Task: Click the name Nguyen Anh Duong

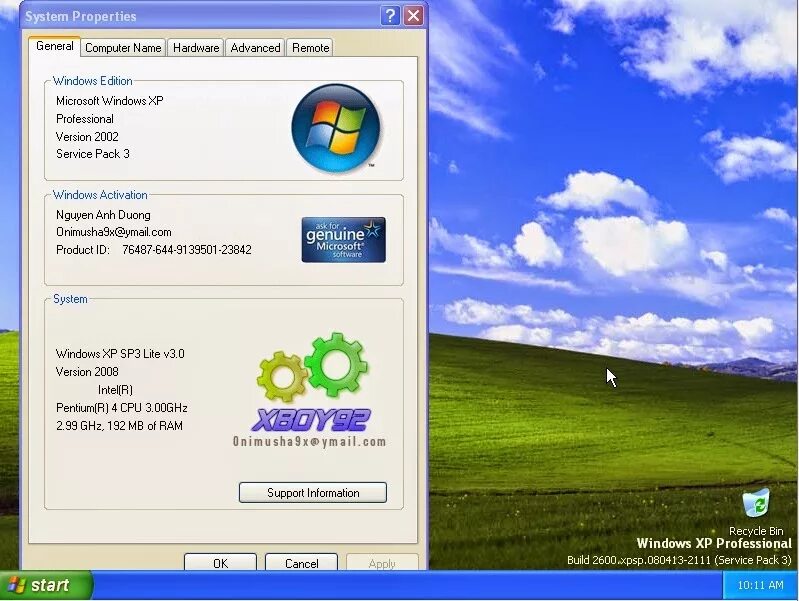Action: (x=103, y=215)
